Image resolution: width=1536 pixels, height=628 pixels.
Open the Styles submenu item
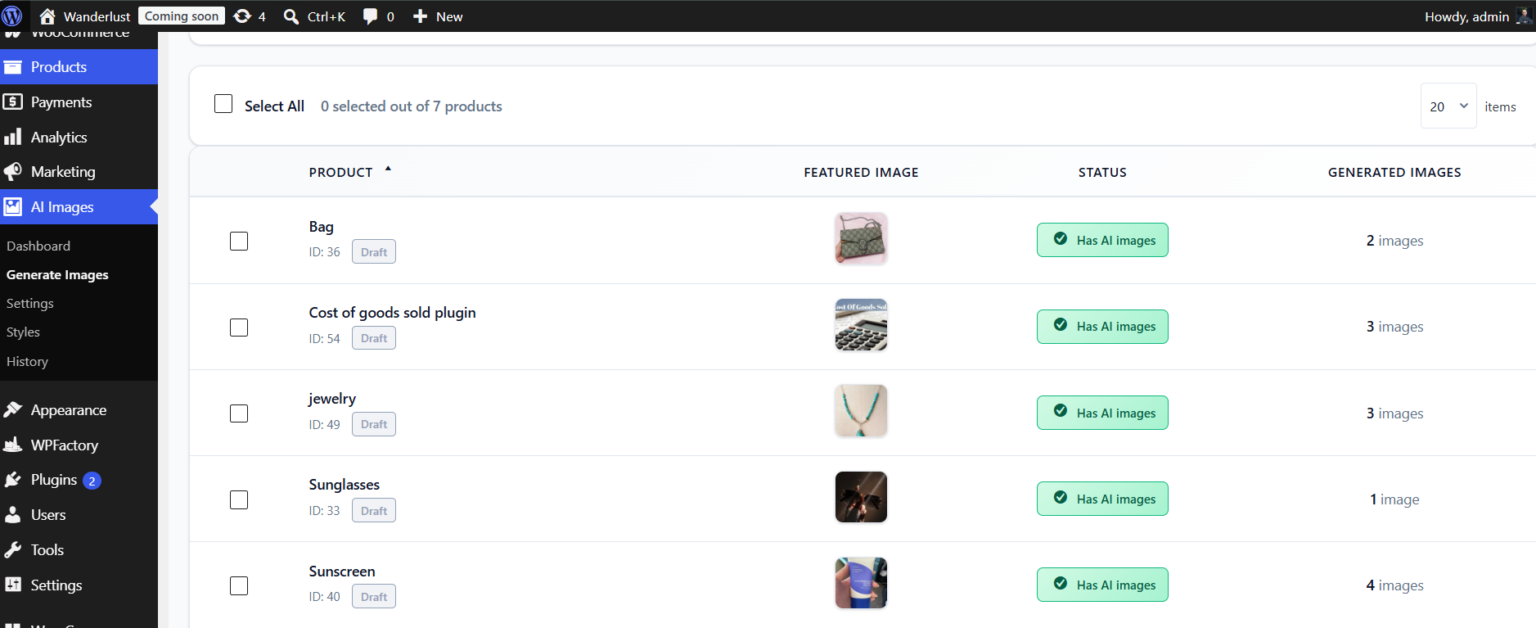[23, 332]
